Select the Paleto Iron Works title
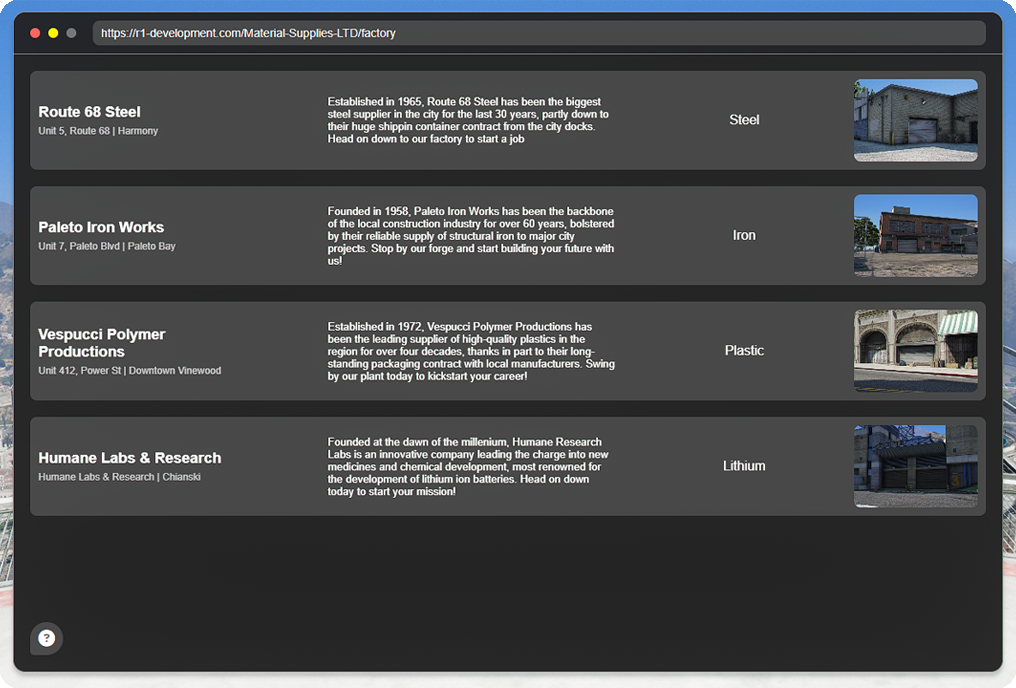Image resolution: width=1016 pixels, height=688 pixels. (101, 227)
